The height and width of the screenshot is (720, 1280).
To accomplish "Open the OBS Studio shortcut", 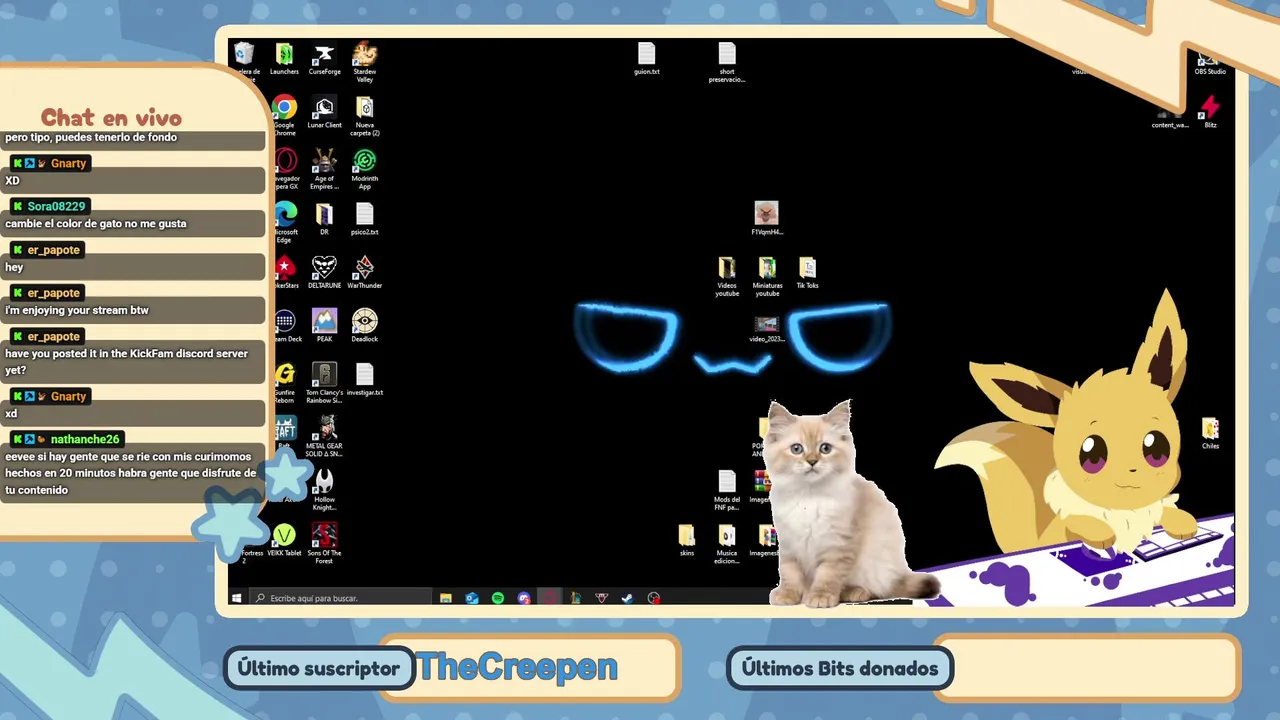I will click(1210, 62).
